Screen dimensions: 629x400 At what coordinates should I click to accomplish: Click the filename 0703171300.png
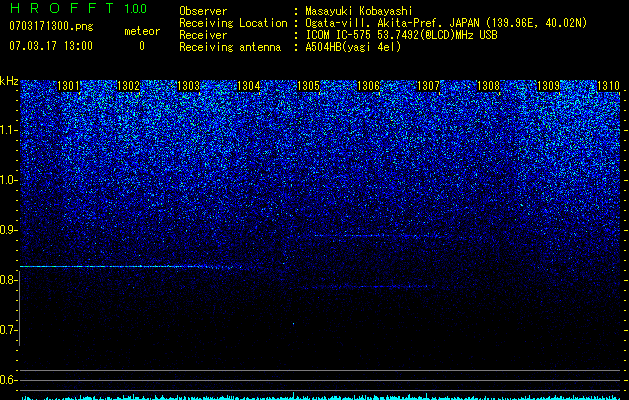[x=51, y=26]
